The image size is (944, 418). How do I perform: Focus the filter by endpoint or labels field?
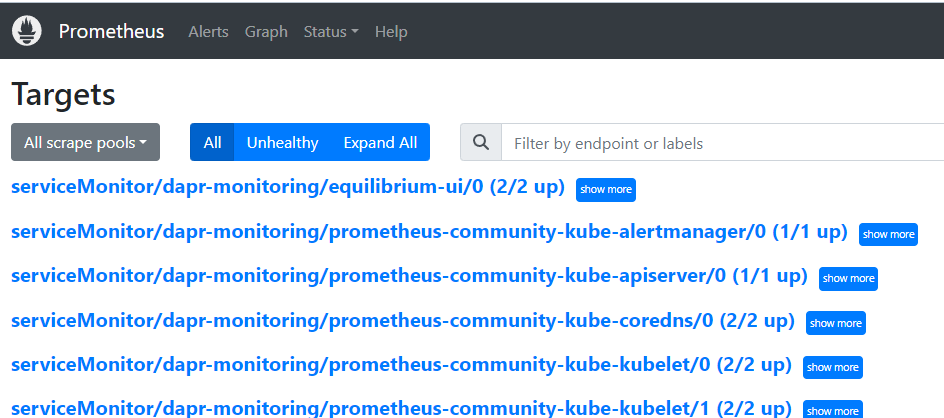pyautogui.click(x=722, y=142)
